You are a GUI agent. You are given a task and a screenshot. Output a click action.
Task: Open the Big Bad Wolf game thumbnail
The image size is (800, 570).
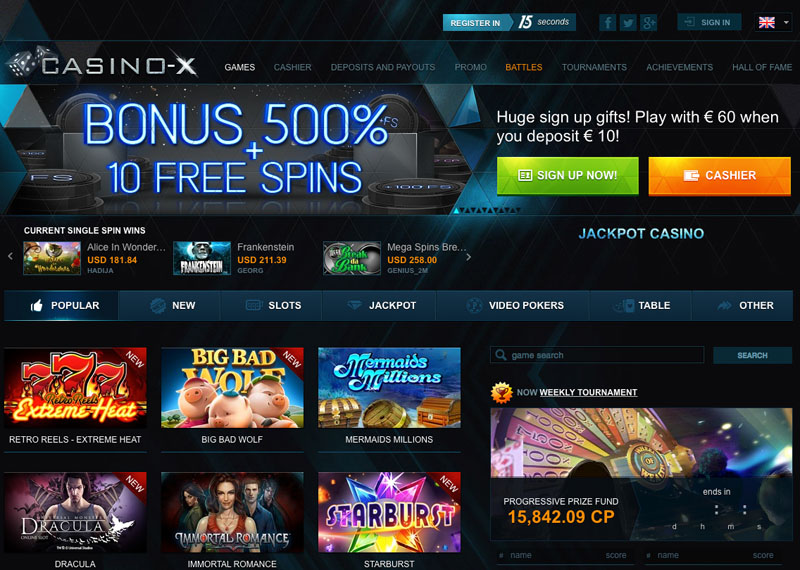[x=232, y=388]
